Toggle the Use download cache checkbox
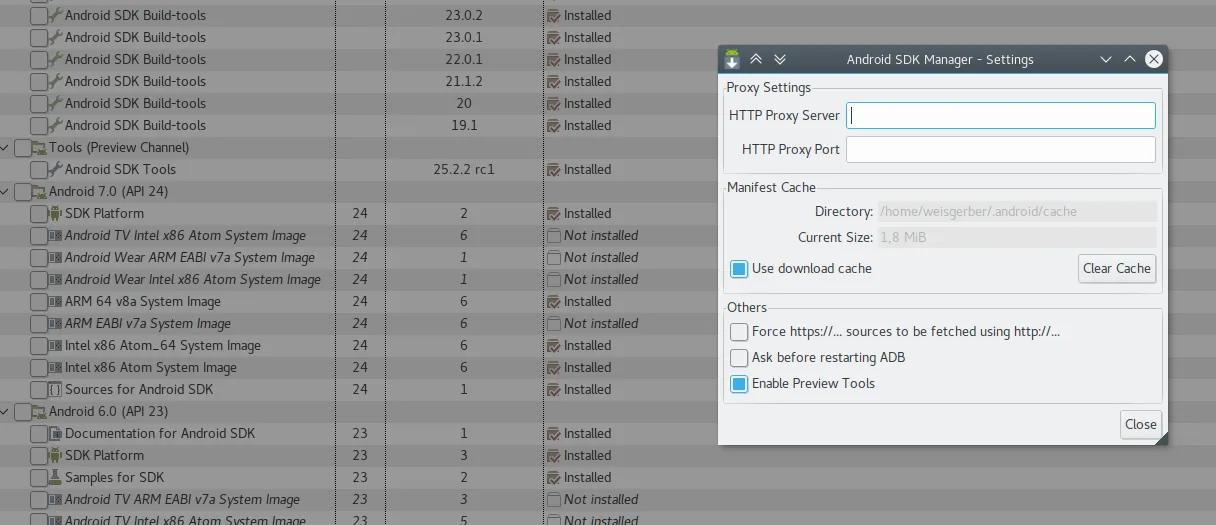Screen dimensions: 1216x525 click(739, 269)
